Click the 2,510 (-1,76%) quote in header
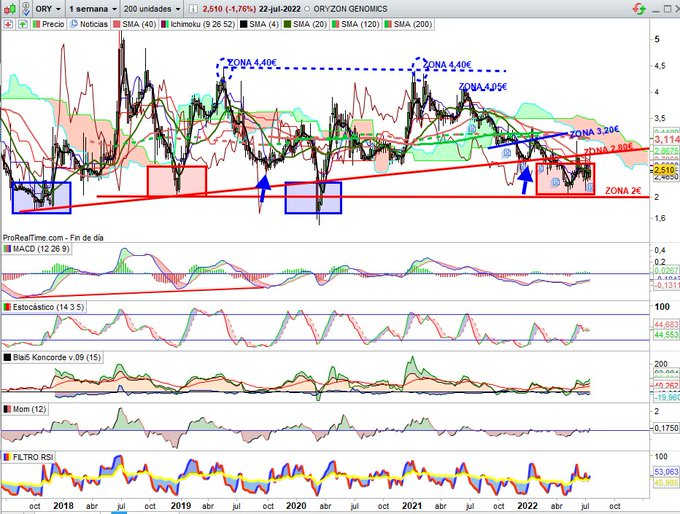 tap(229, 9)
